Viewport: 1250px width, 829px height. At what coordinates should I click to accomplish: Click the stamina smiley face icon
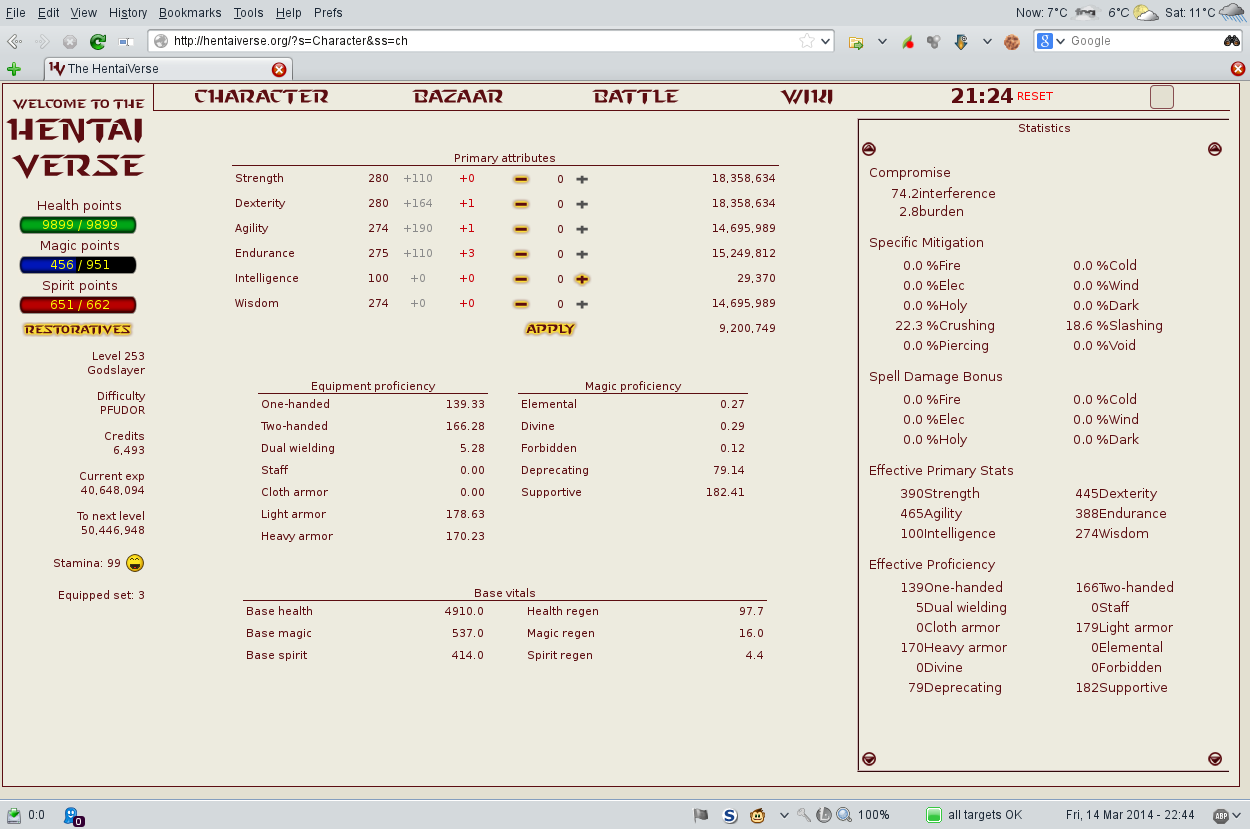(135, 563)
